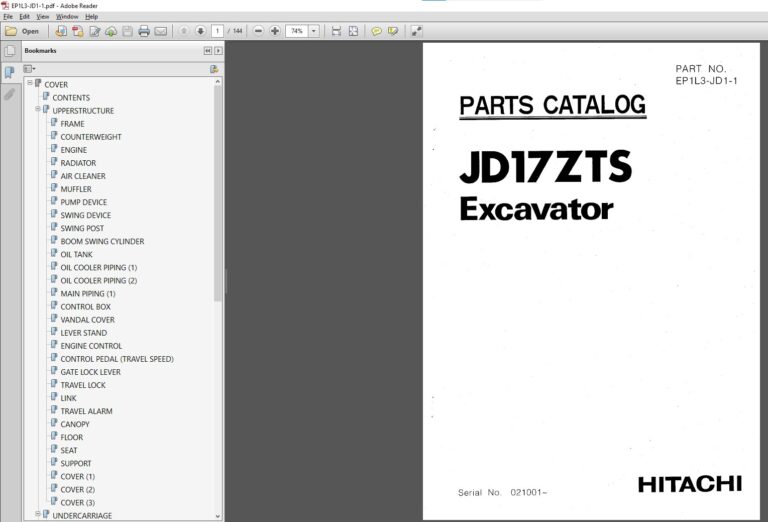The height and width of the screenshot is (522, 768).
Task: Click the page number input field
Action: (217, 31)
